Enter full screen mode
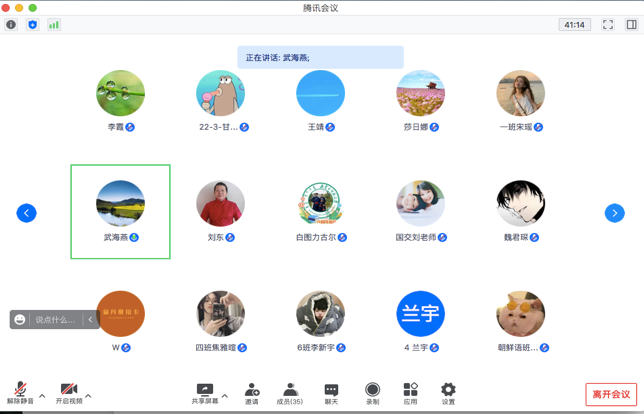This screenshot has width=644, height=414. [607, 25]
